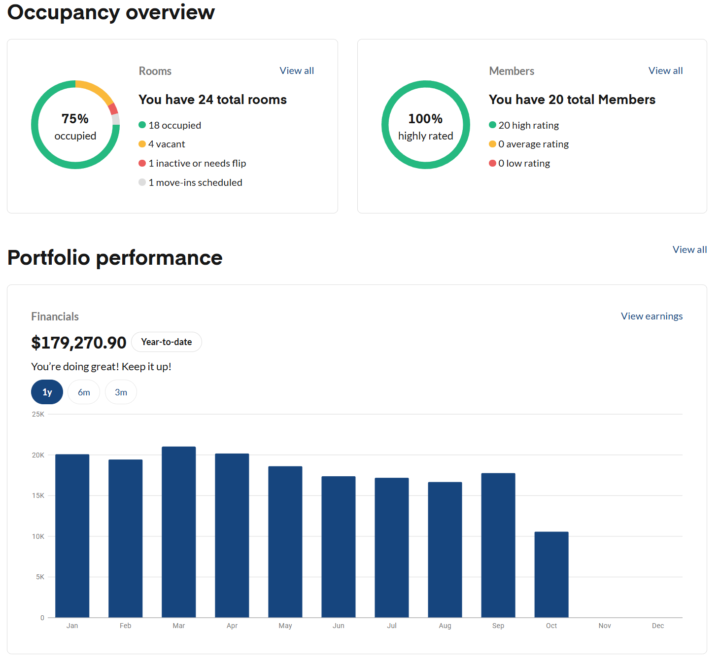Click the red low rating legend dot
The width and height of the screenshot is (720, 668).
click(x=493, y=163)
